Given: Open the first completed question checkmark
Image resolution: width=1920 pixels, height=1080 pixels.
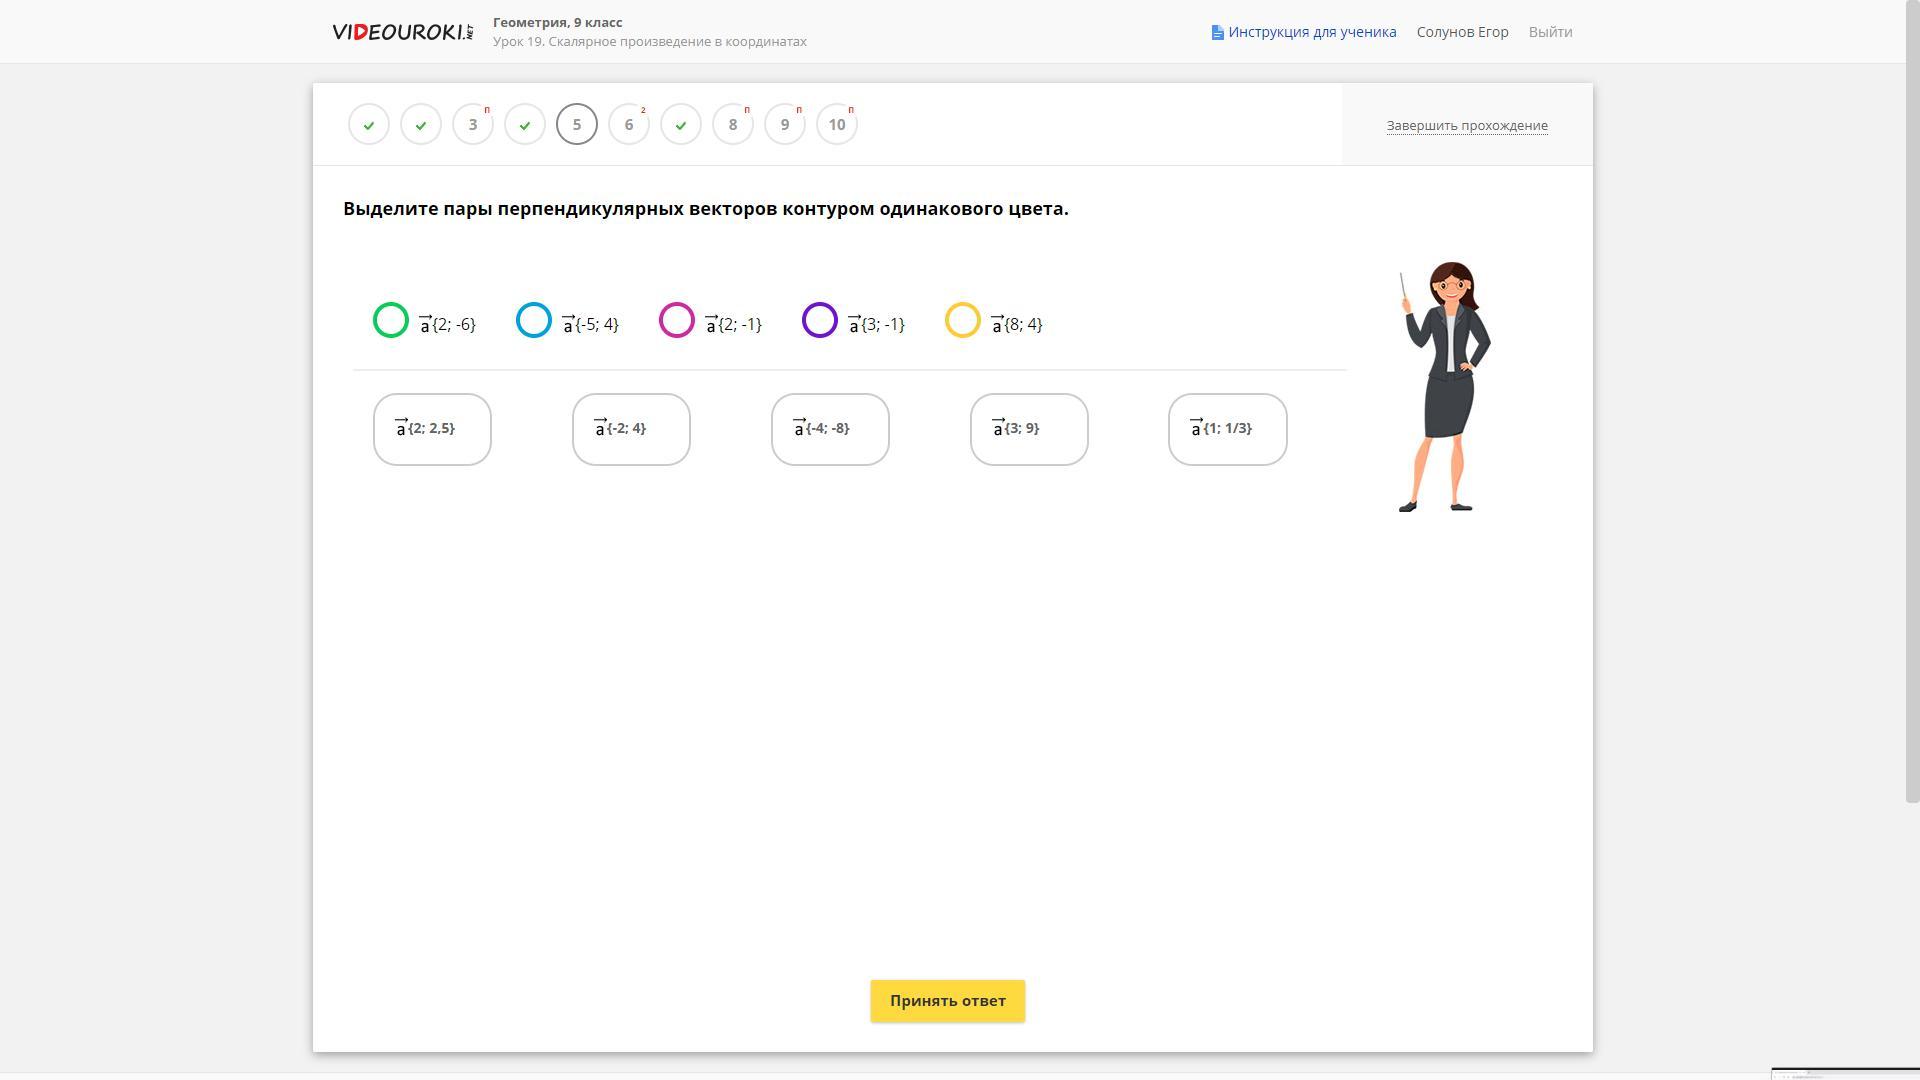Looking at the screenshot, I should [369, 125].
